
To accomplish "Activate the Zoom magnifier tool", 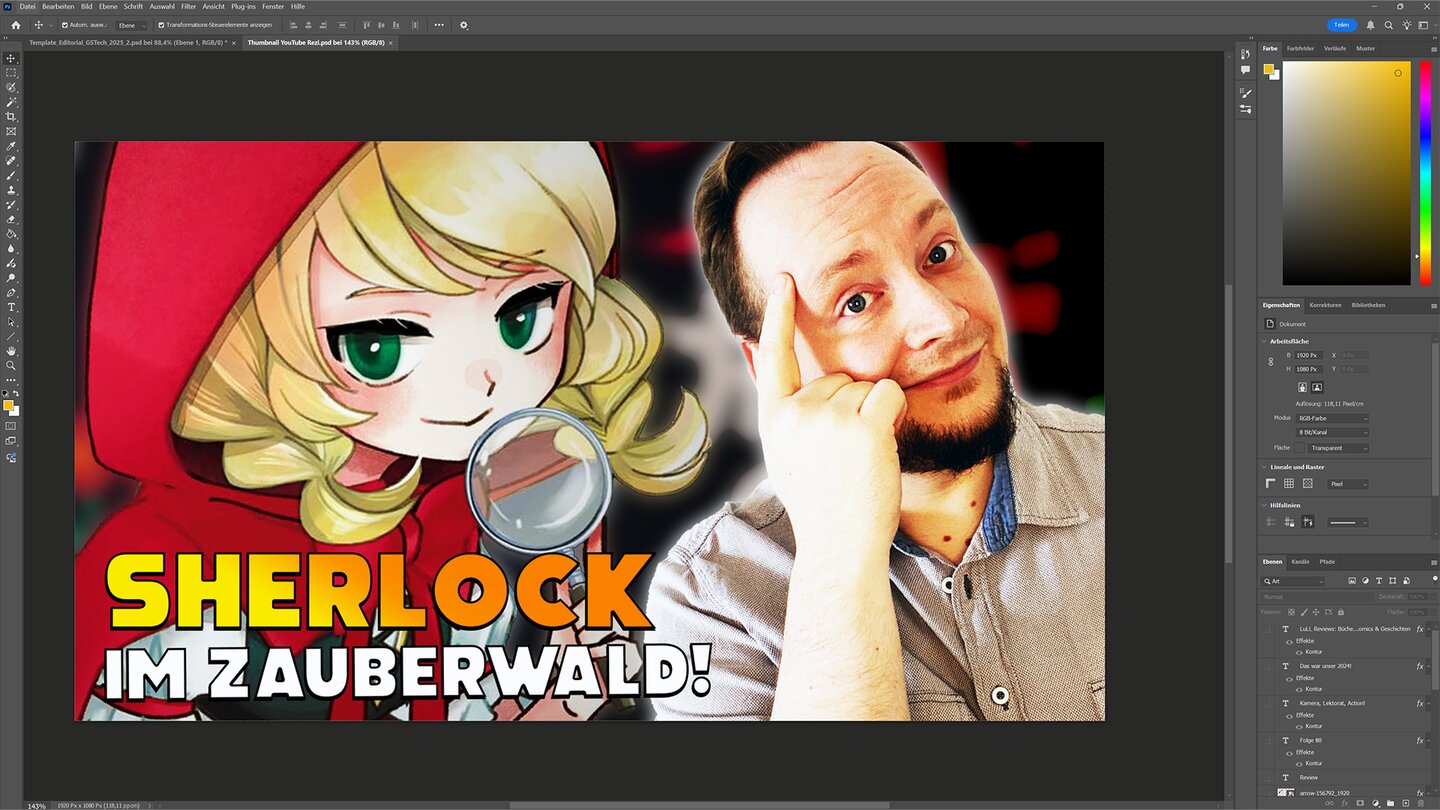I will (x=11, y=365).
